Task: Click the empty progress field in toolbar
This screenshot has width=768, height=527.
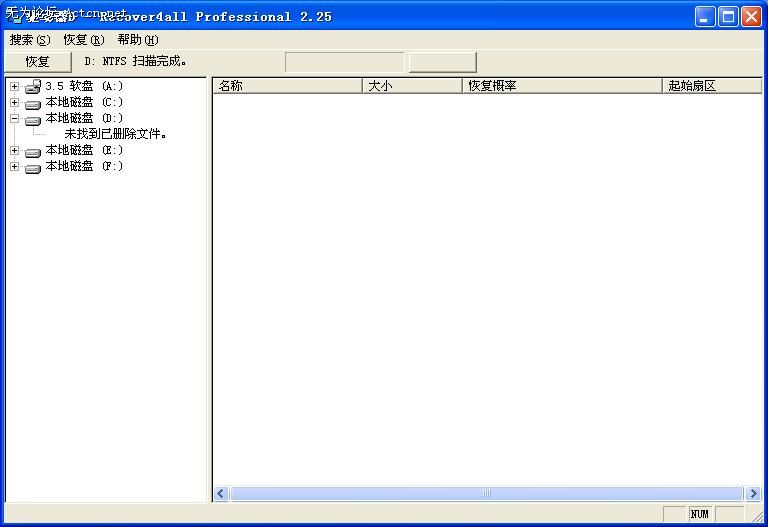Action: [x=345, y=62]
